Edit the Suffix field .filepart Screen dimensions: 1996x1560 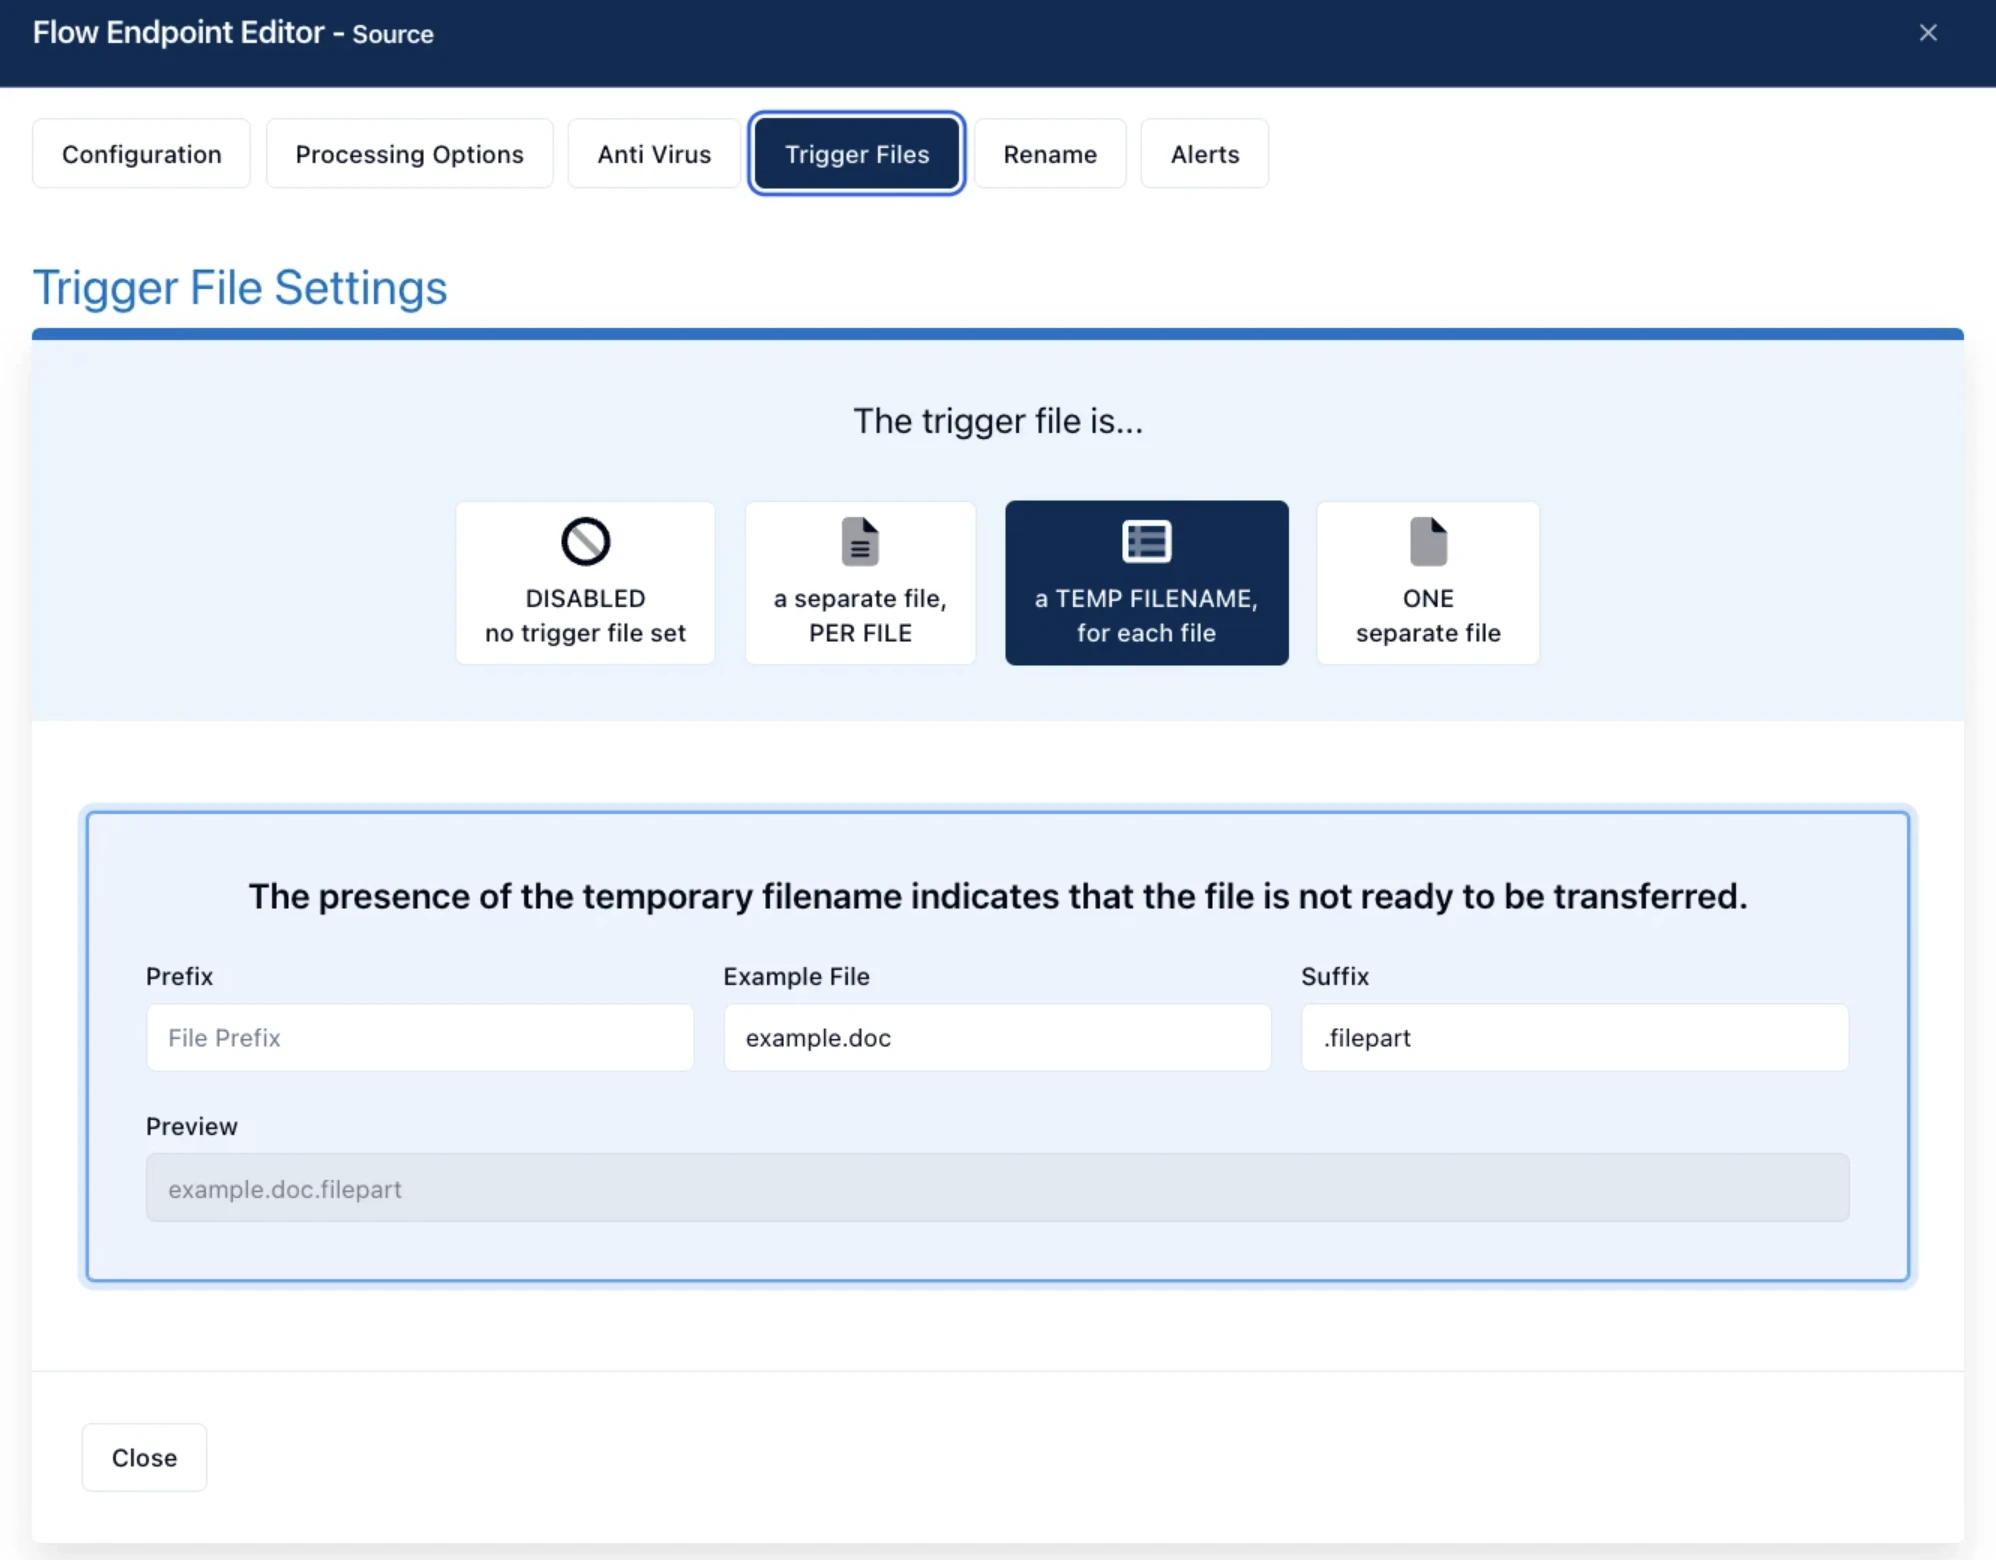(x=1575, y=1038)
